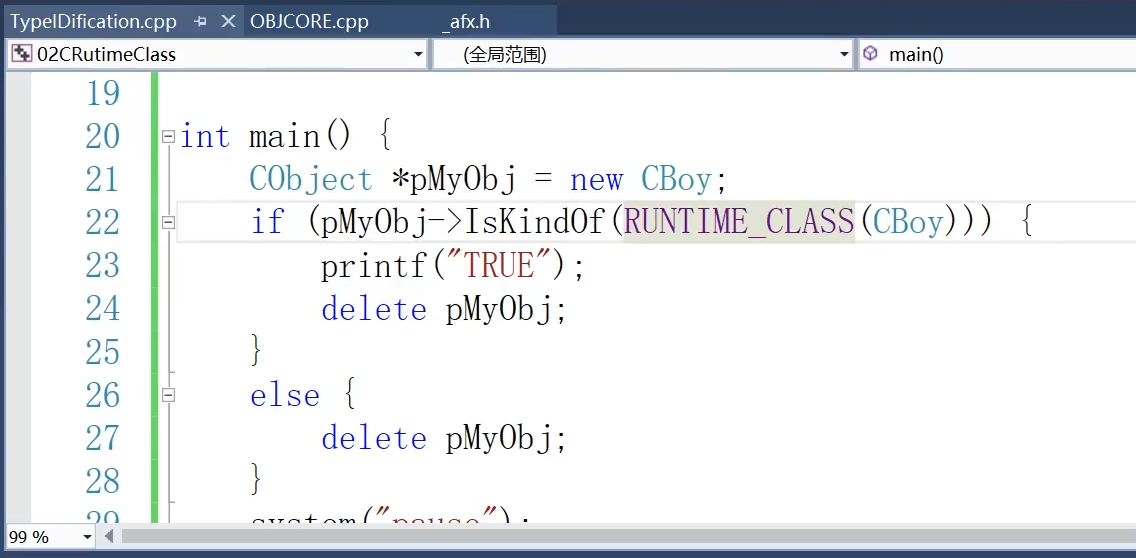
Task: Collapse the int main() block
Action: pyautogui.click(x=168, y=136)
